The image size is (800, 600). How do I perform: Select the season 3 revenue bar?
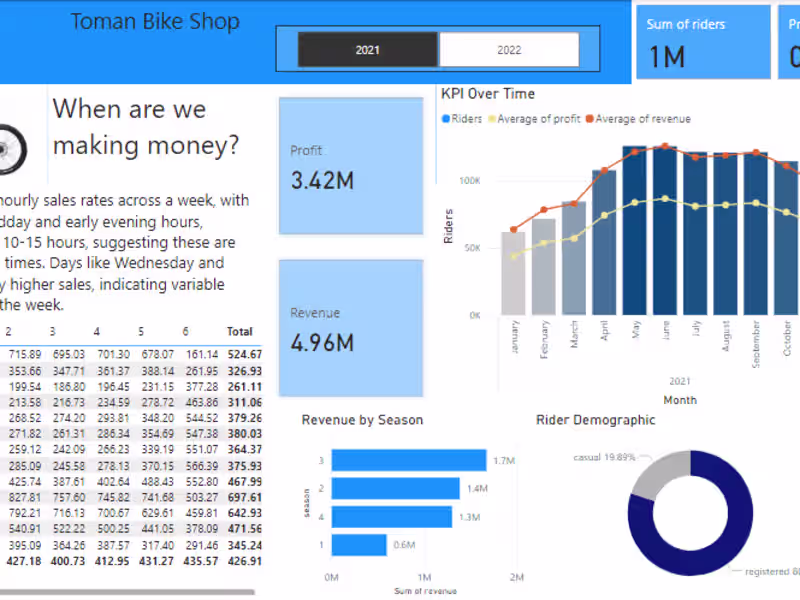pyautogui.click(x=409, y=460)
